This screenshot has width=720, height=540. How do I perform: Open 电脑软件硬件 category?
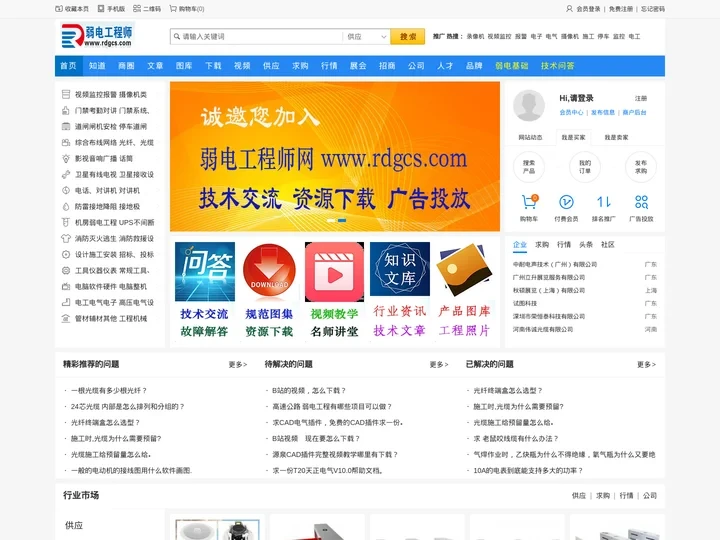click(111, 286)
